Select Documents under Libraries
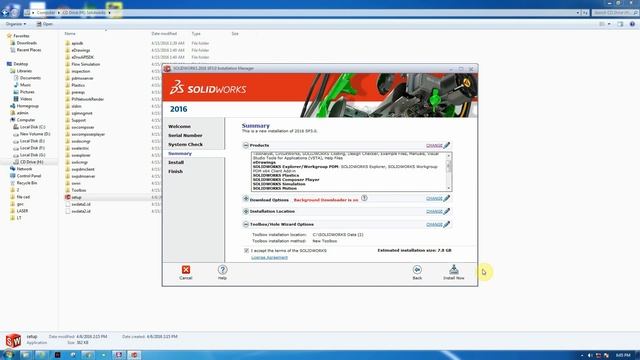 coord(27,78)
